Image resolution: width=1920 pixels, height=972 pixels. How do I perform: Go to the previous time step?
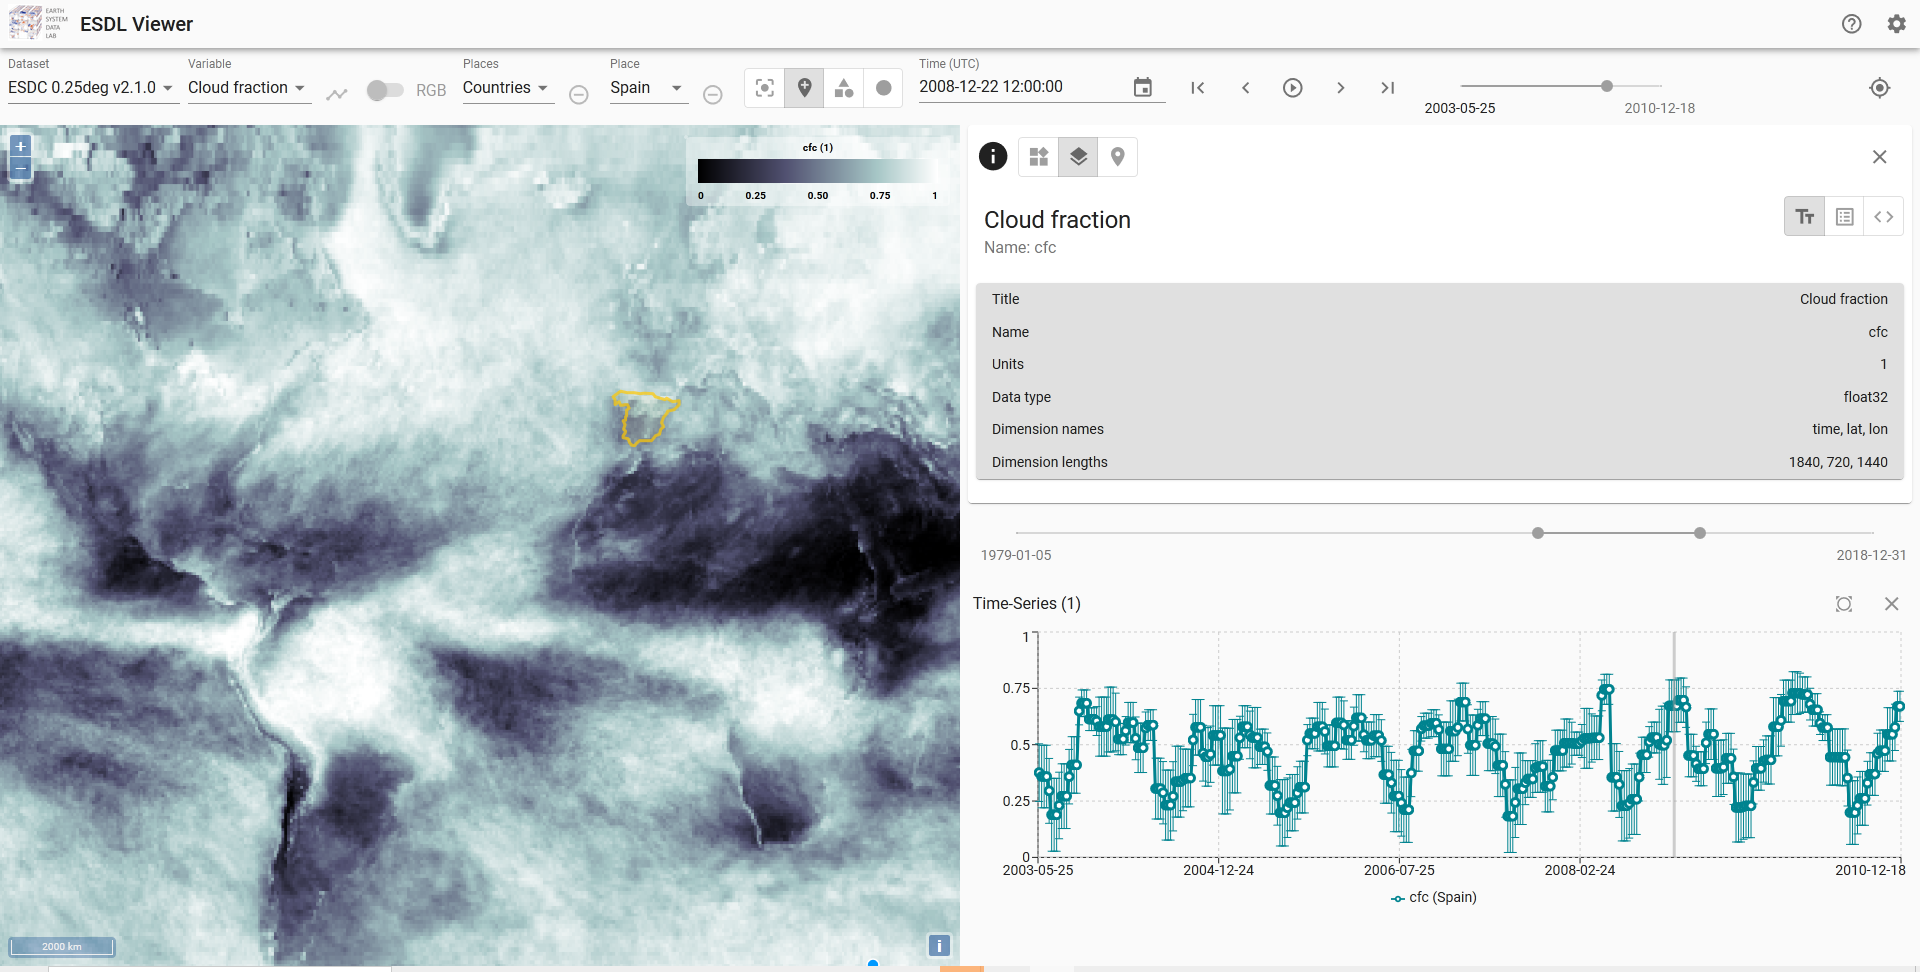click(x=1245, y=88)
